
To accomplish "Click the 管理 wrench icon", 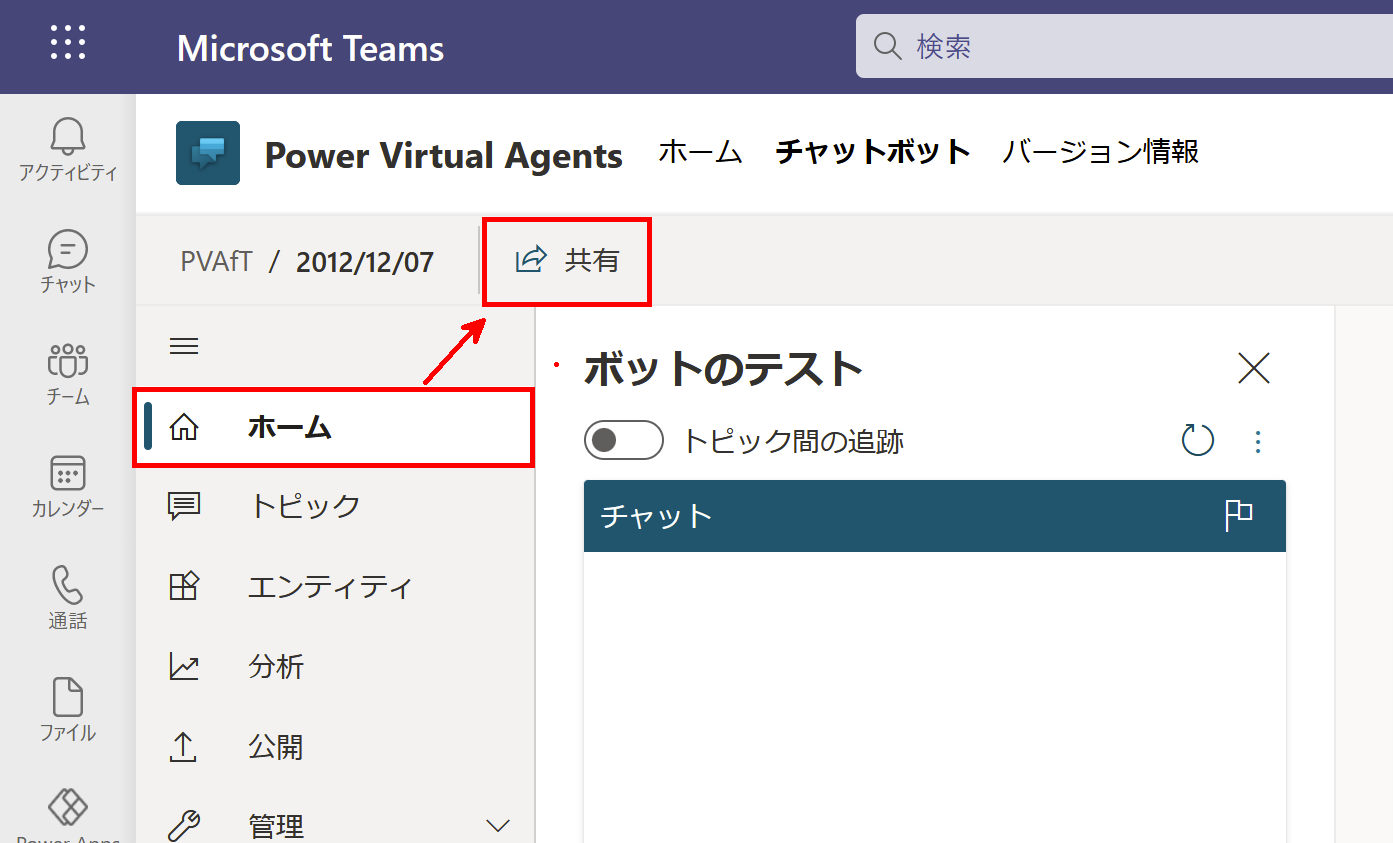I will [x=184, y=827].
